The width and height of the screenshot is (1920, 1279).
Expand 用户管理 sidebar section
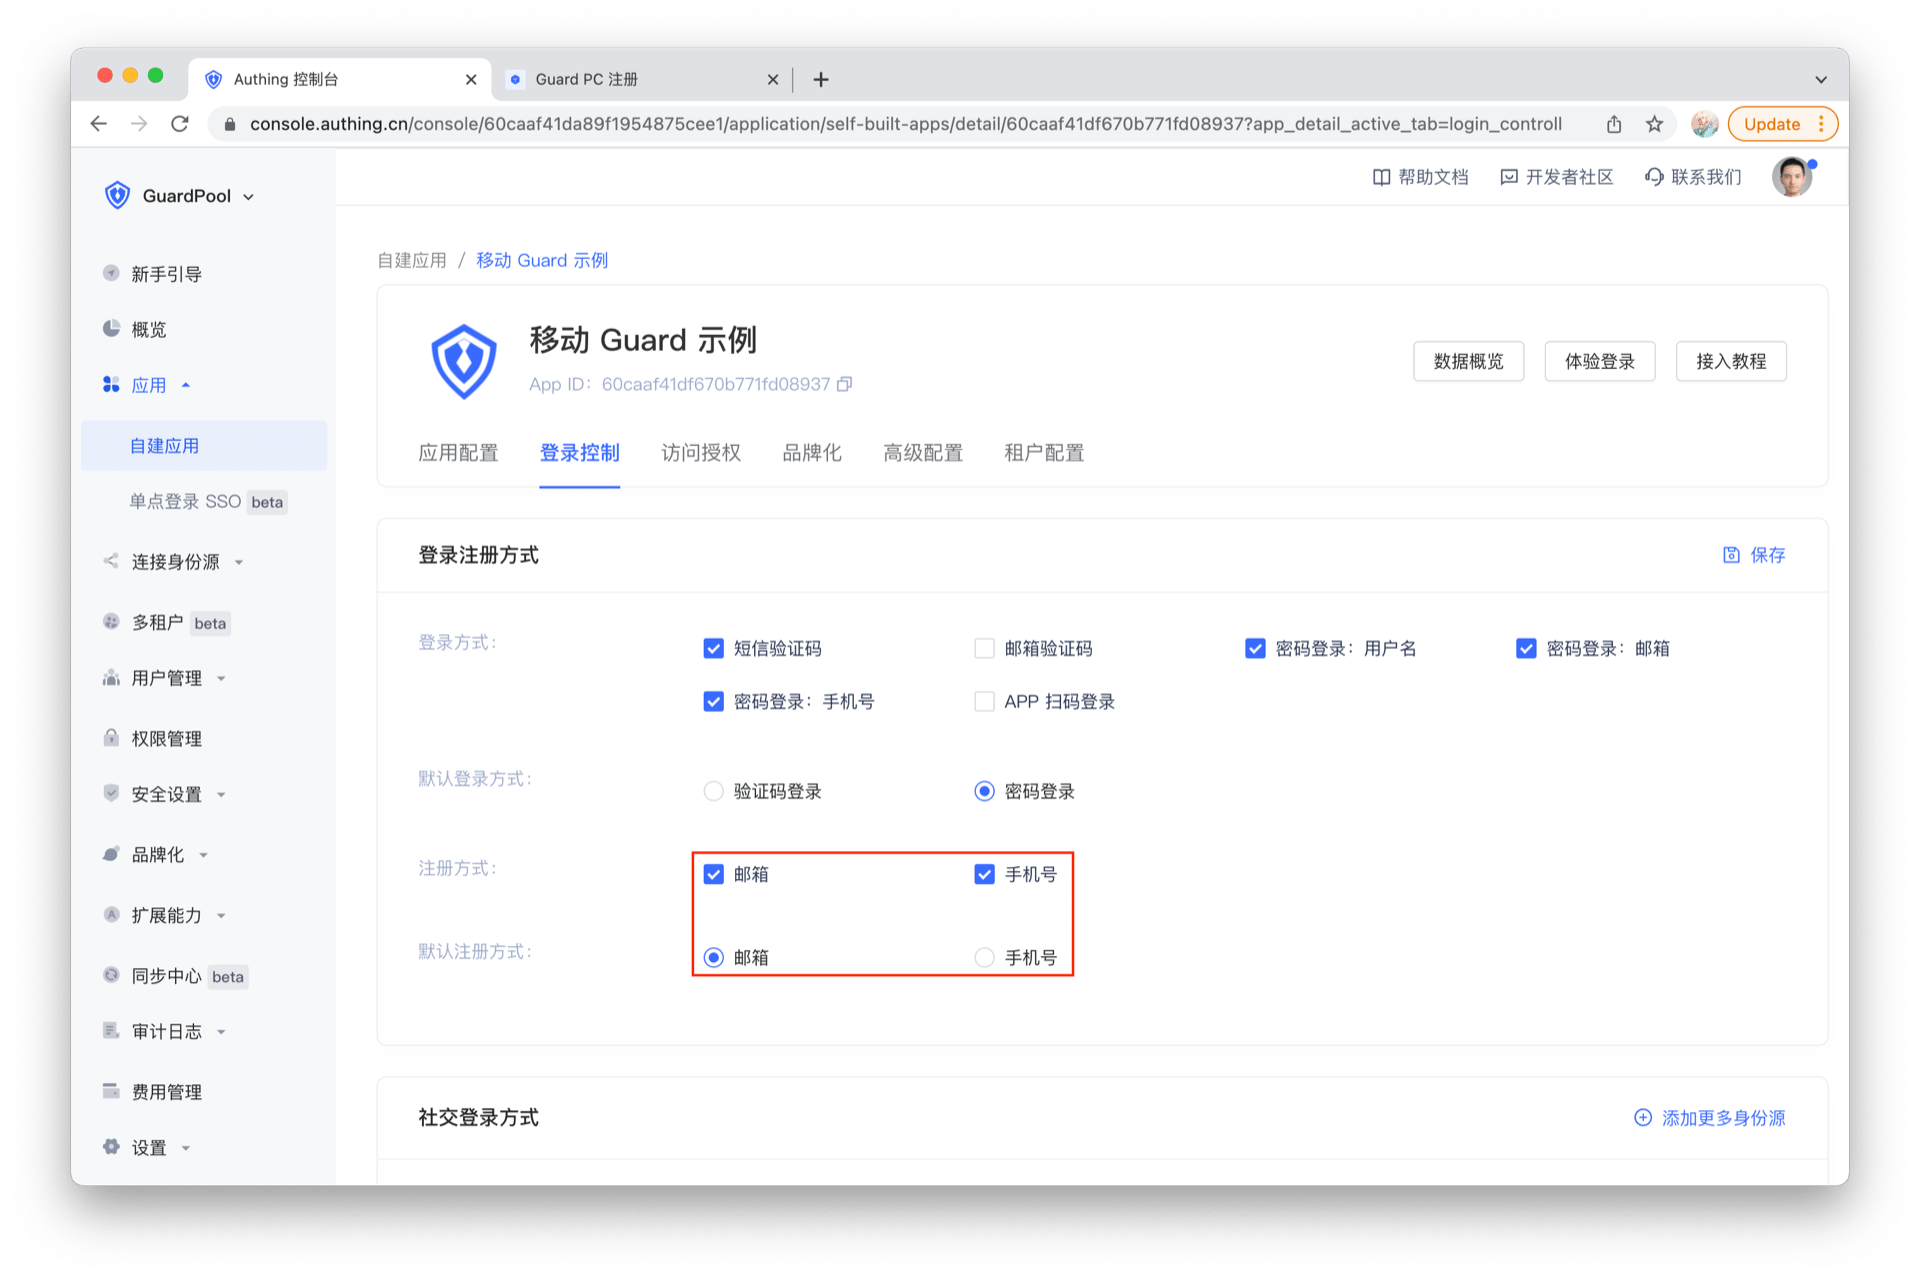167,679
